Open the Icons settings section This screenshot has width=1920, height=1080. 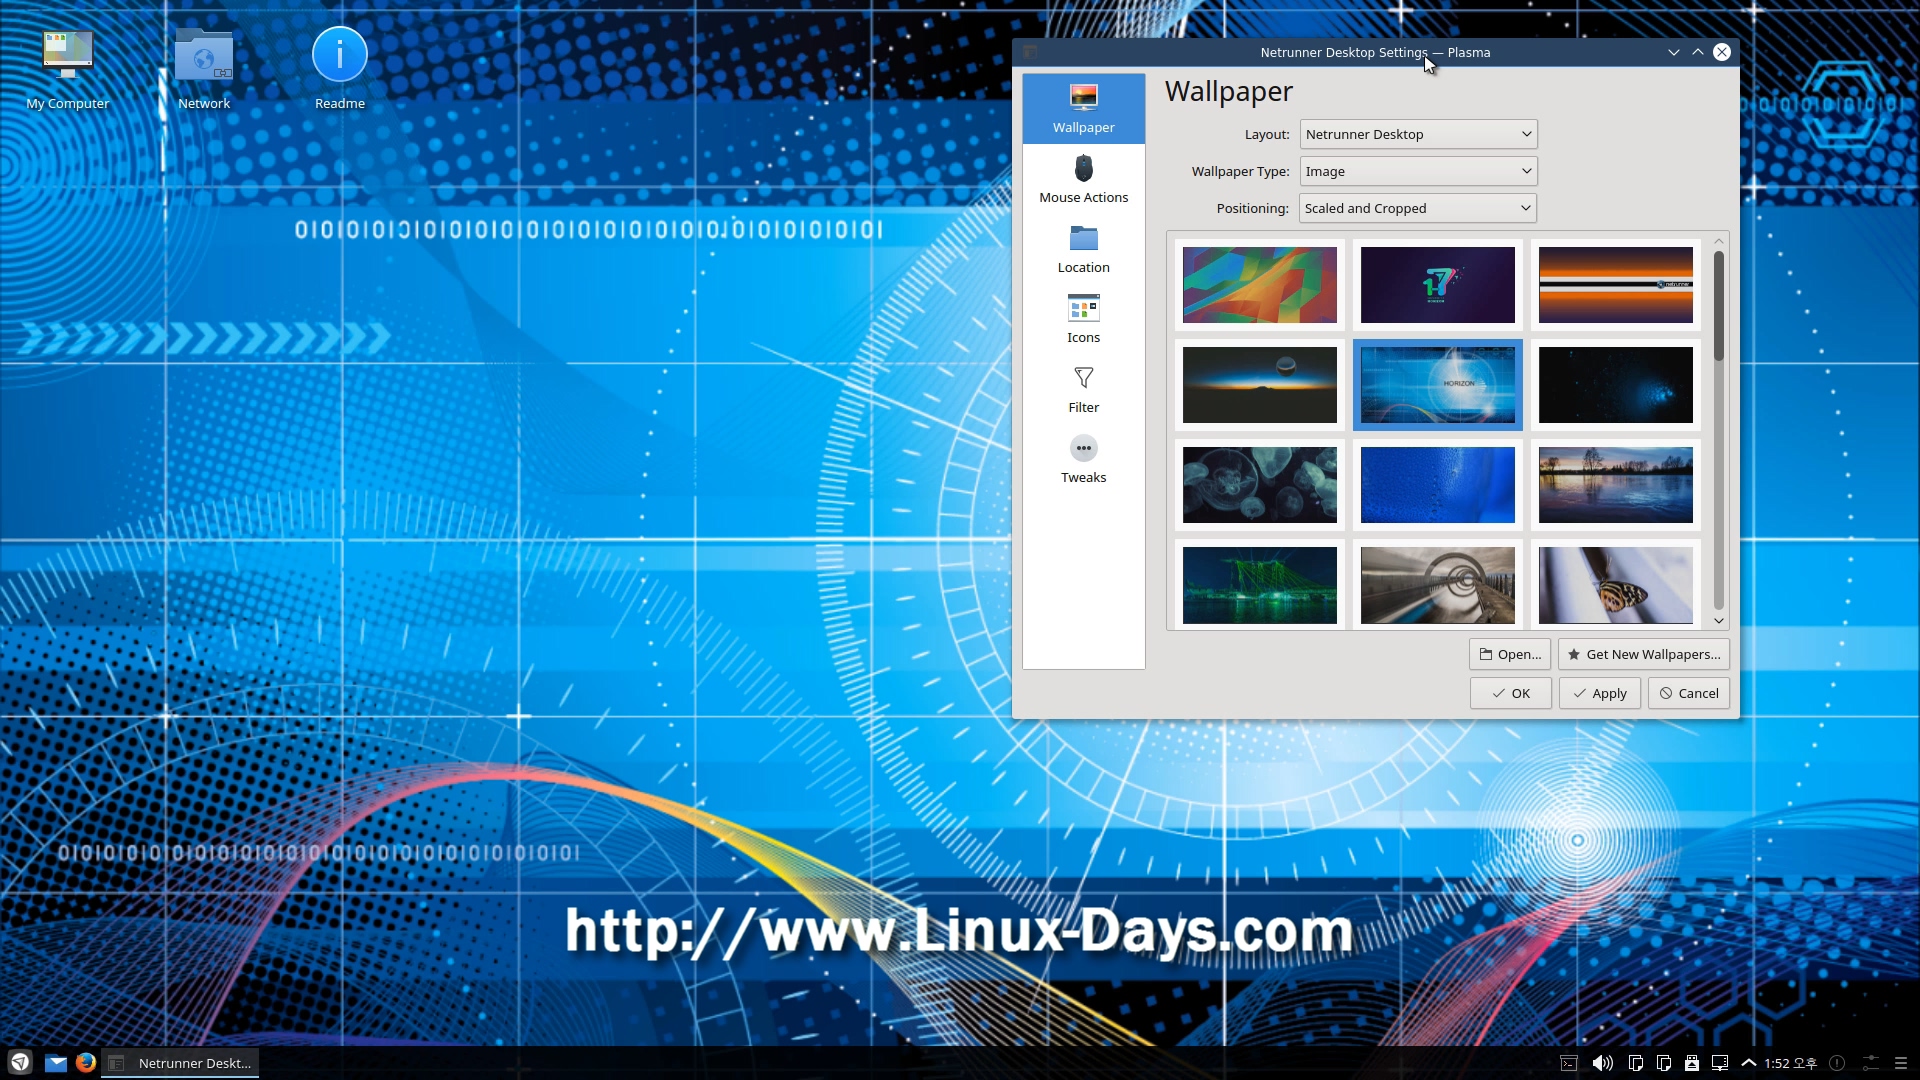click(x=1083, y=319)
